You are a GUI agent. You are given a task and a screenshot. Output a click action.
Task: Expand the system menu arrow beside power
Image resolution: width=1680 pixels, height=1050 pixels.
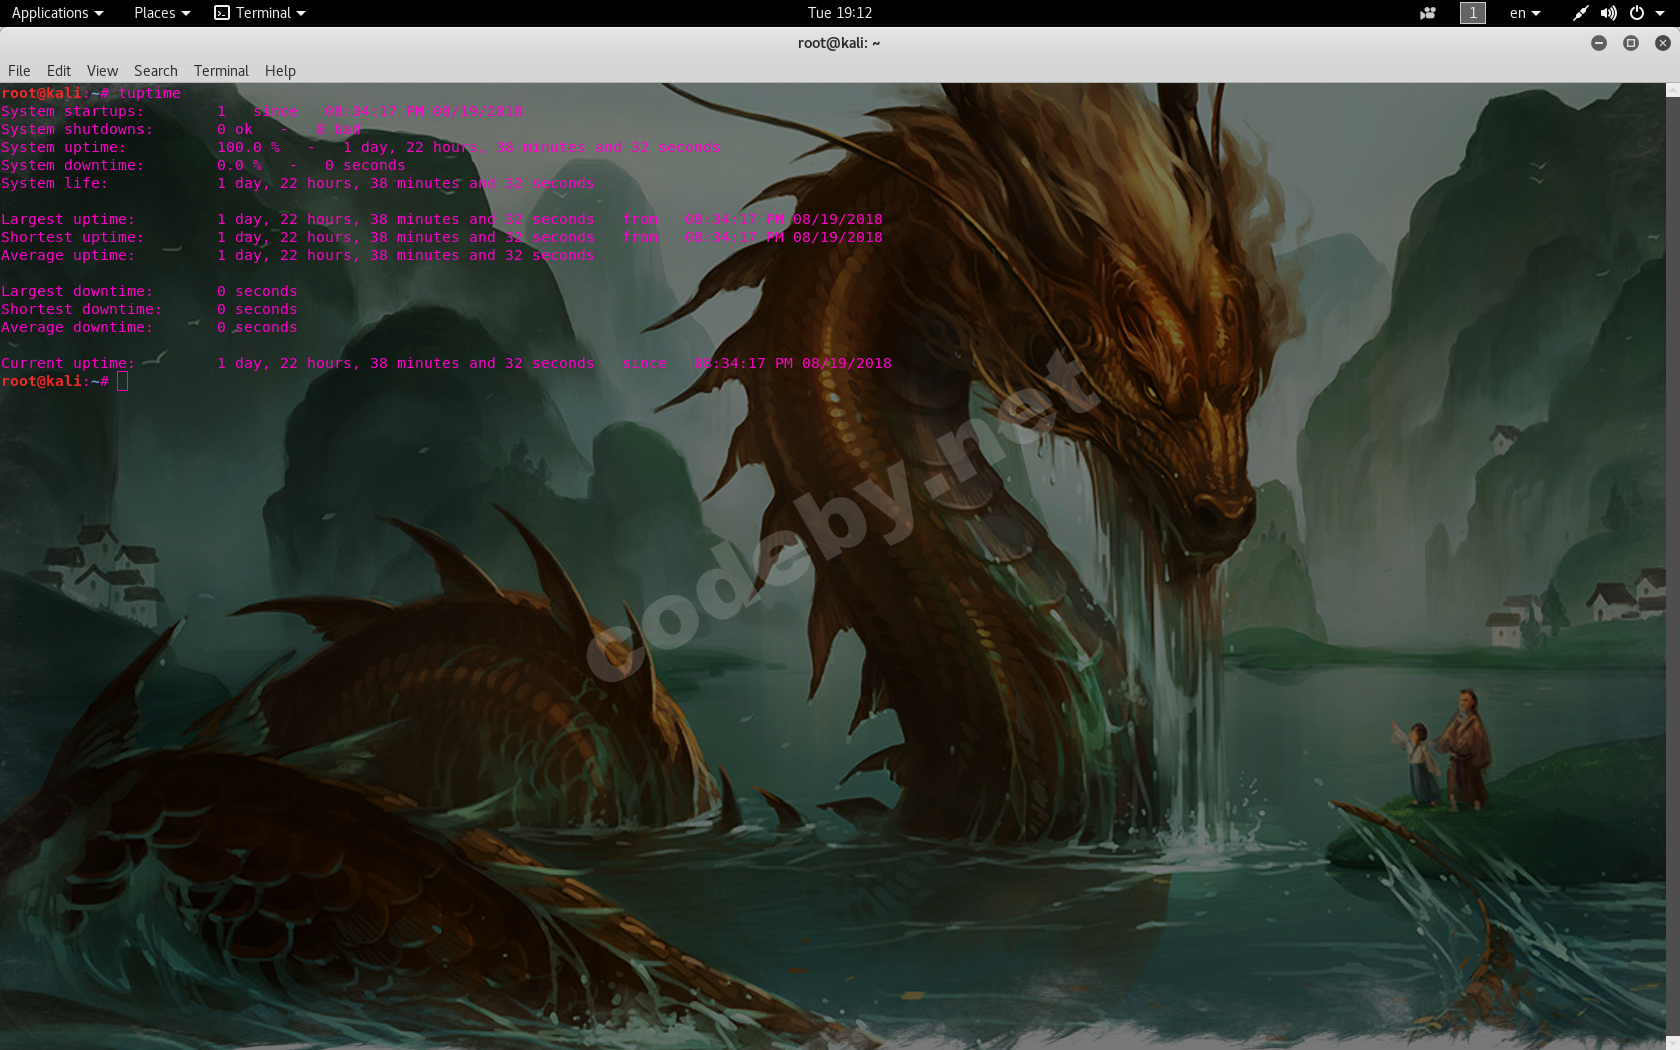click(1660, 13)
